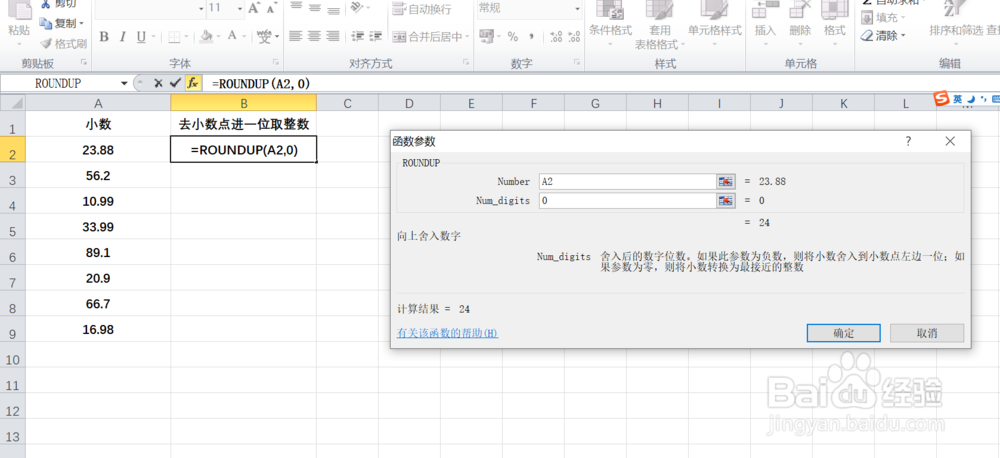Click the Number input field containing A2
The height and width of the screenshot is (458, 1000).
(x=628, y=182)
